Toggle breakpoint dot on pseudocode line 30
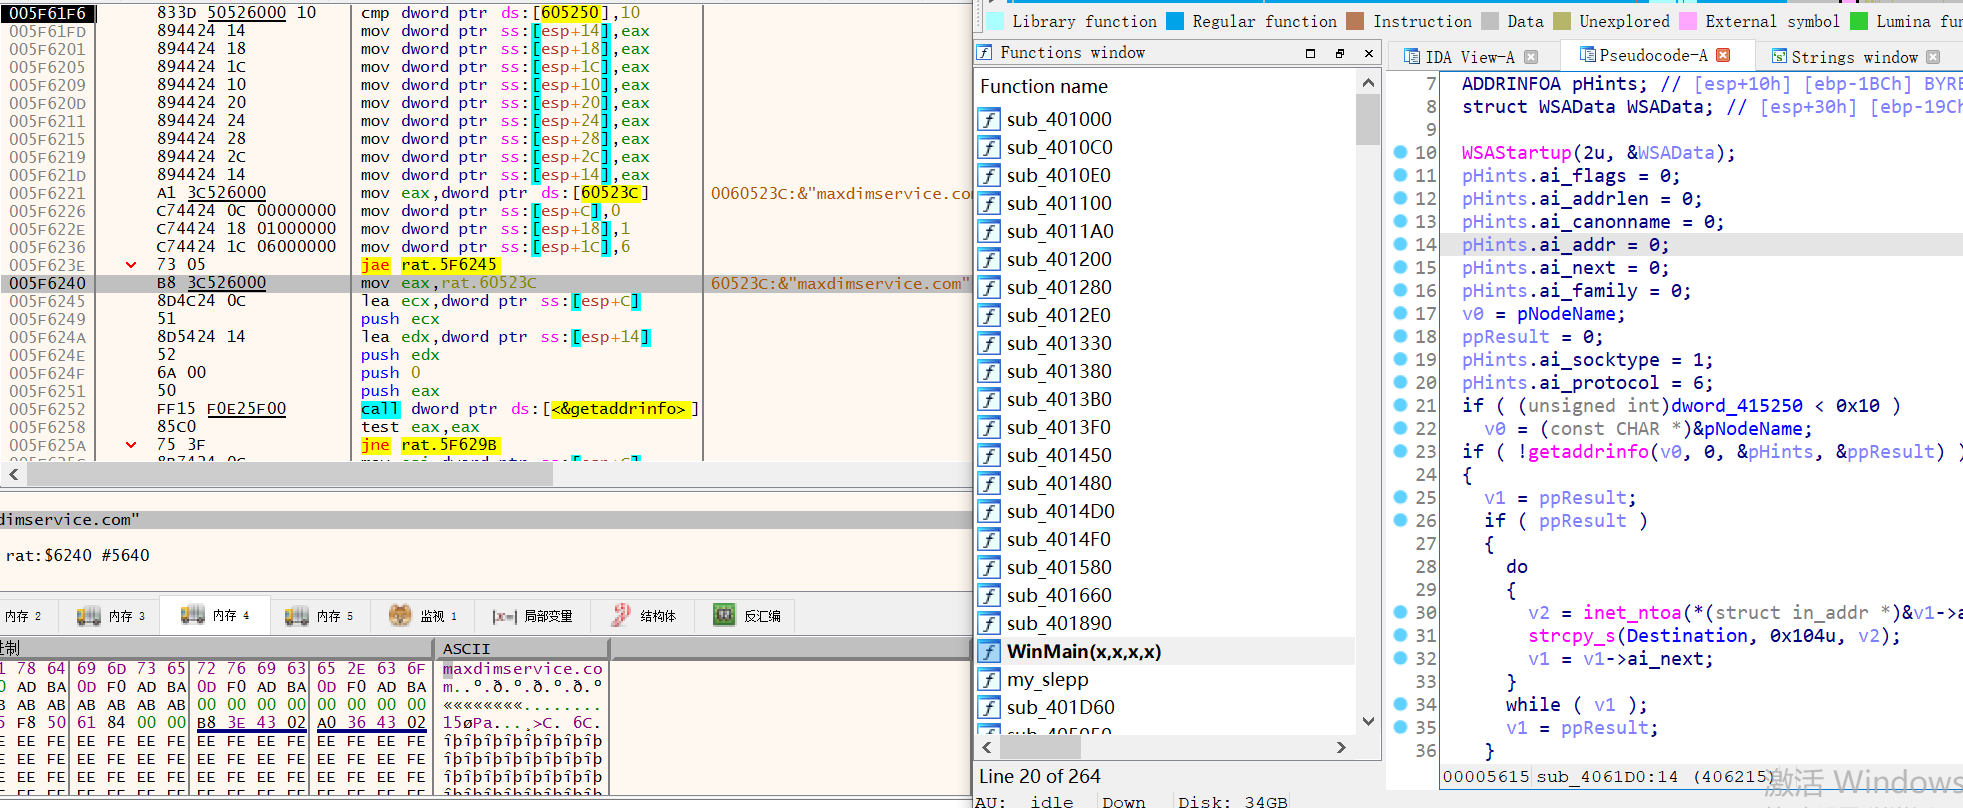Image resolution: width=1963 pixels, height=808 pixels. (x=1400, y=612)
